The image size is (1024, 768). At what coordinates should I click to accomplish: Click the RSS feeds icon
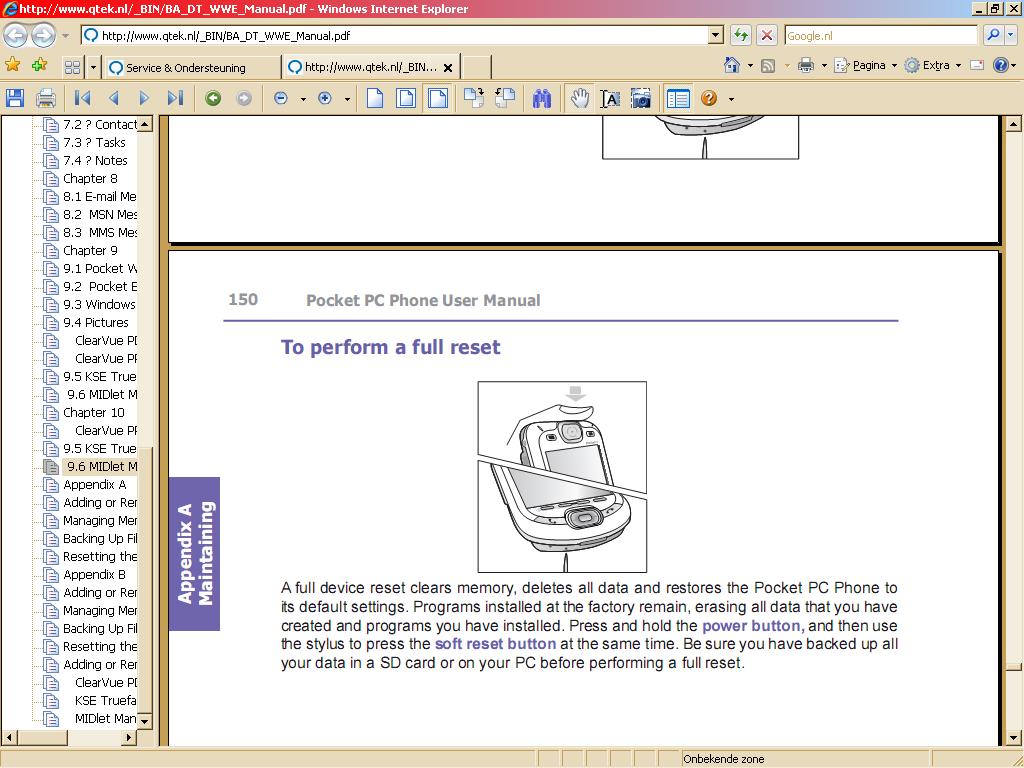point(768,65)
